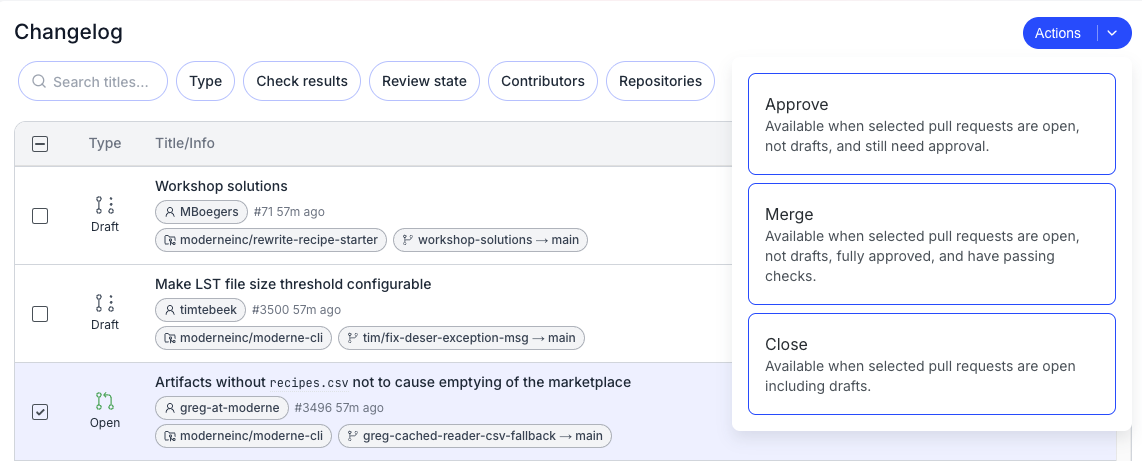
Task: Choose Merge from the Actions menu
Action: point(932,244)
